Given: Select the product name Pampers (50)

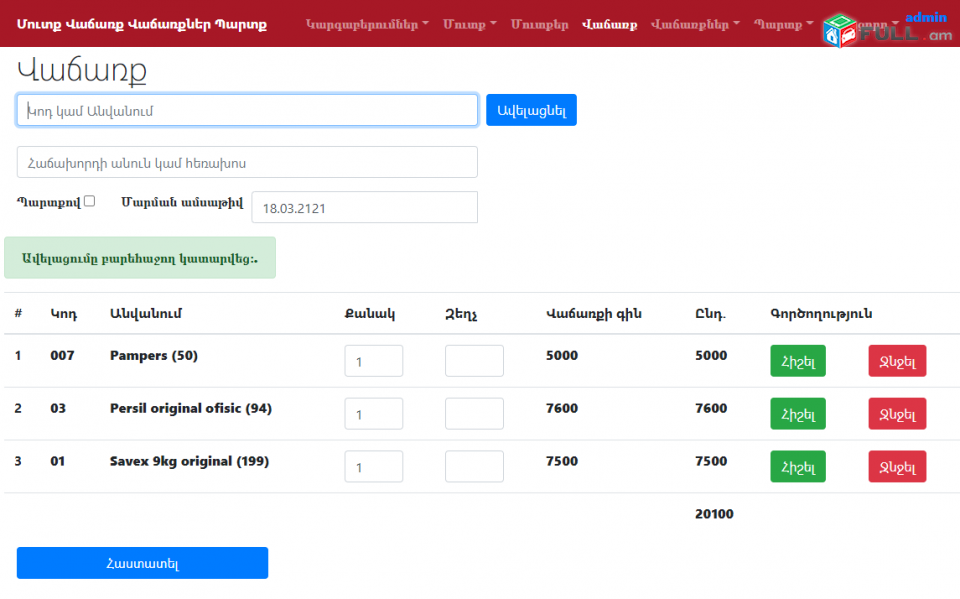Looking at the screenshot, I should (x=154, y=356).
